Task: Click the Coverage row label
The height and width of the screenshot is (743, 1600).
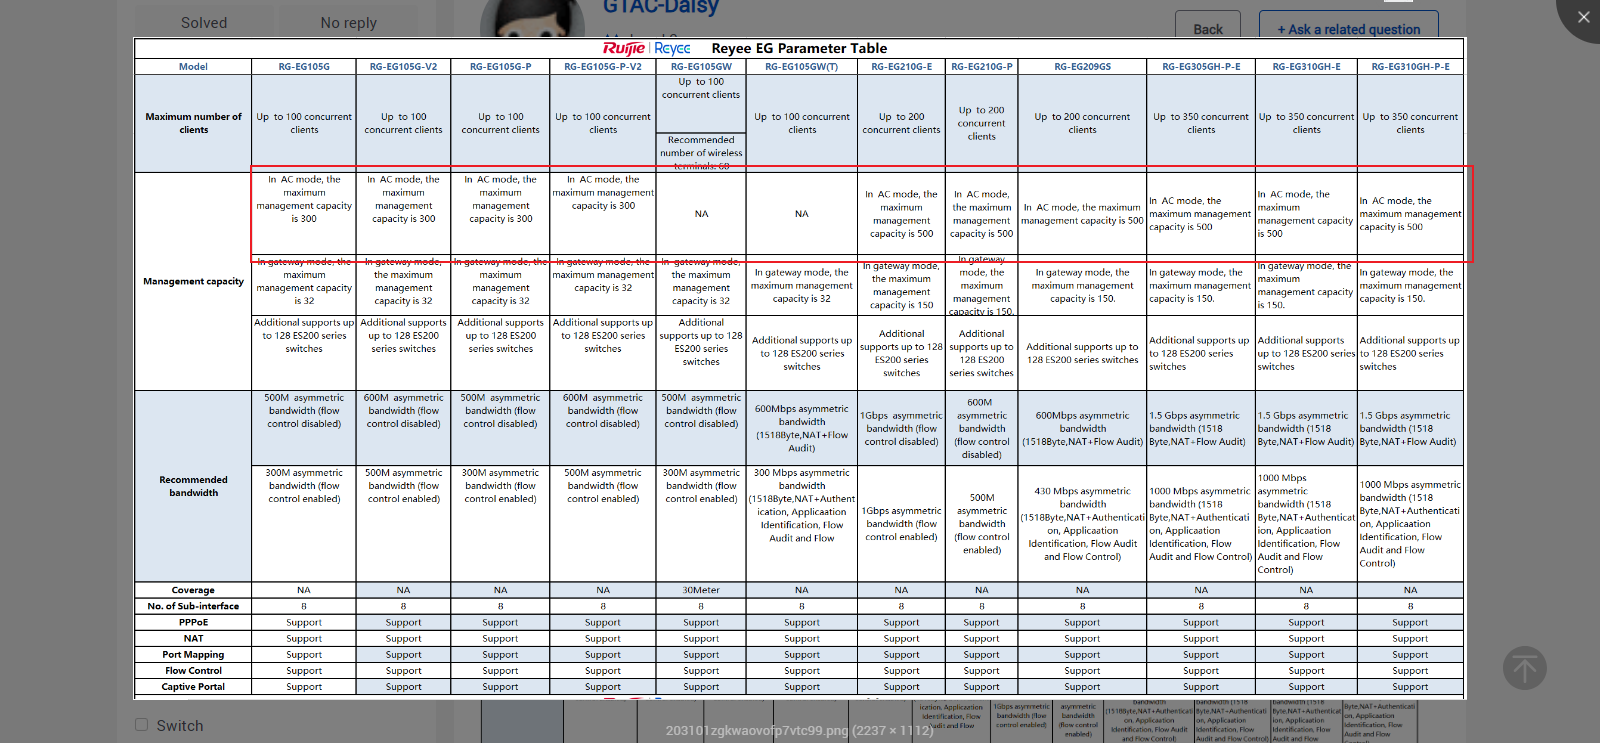Action: pyautogui.click(x=193, y=590)
